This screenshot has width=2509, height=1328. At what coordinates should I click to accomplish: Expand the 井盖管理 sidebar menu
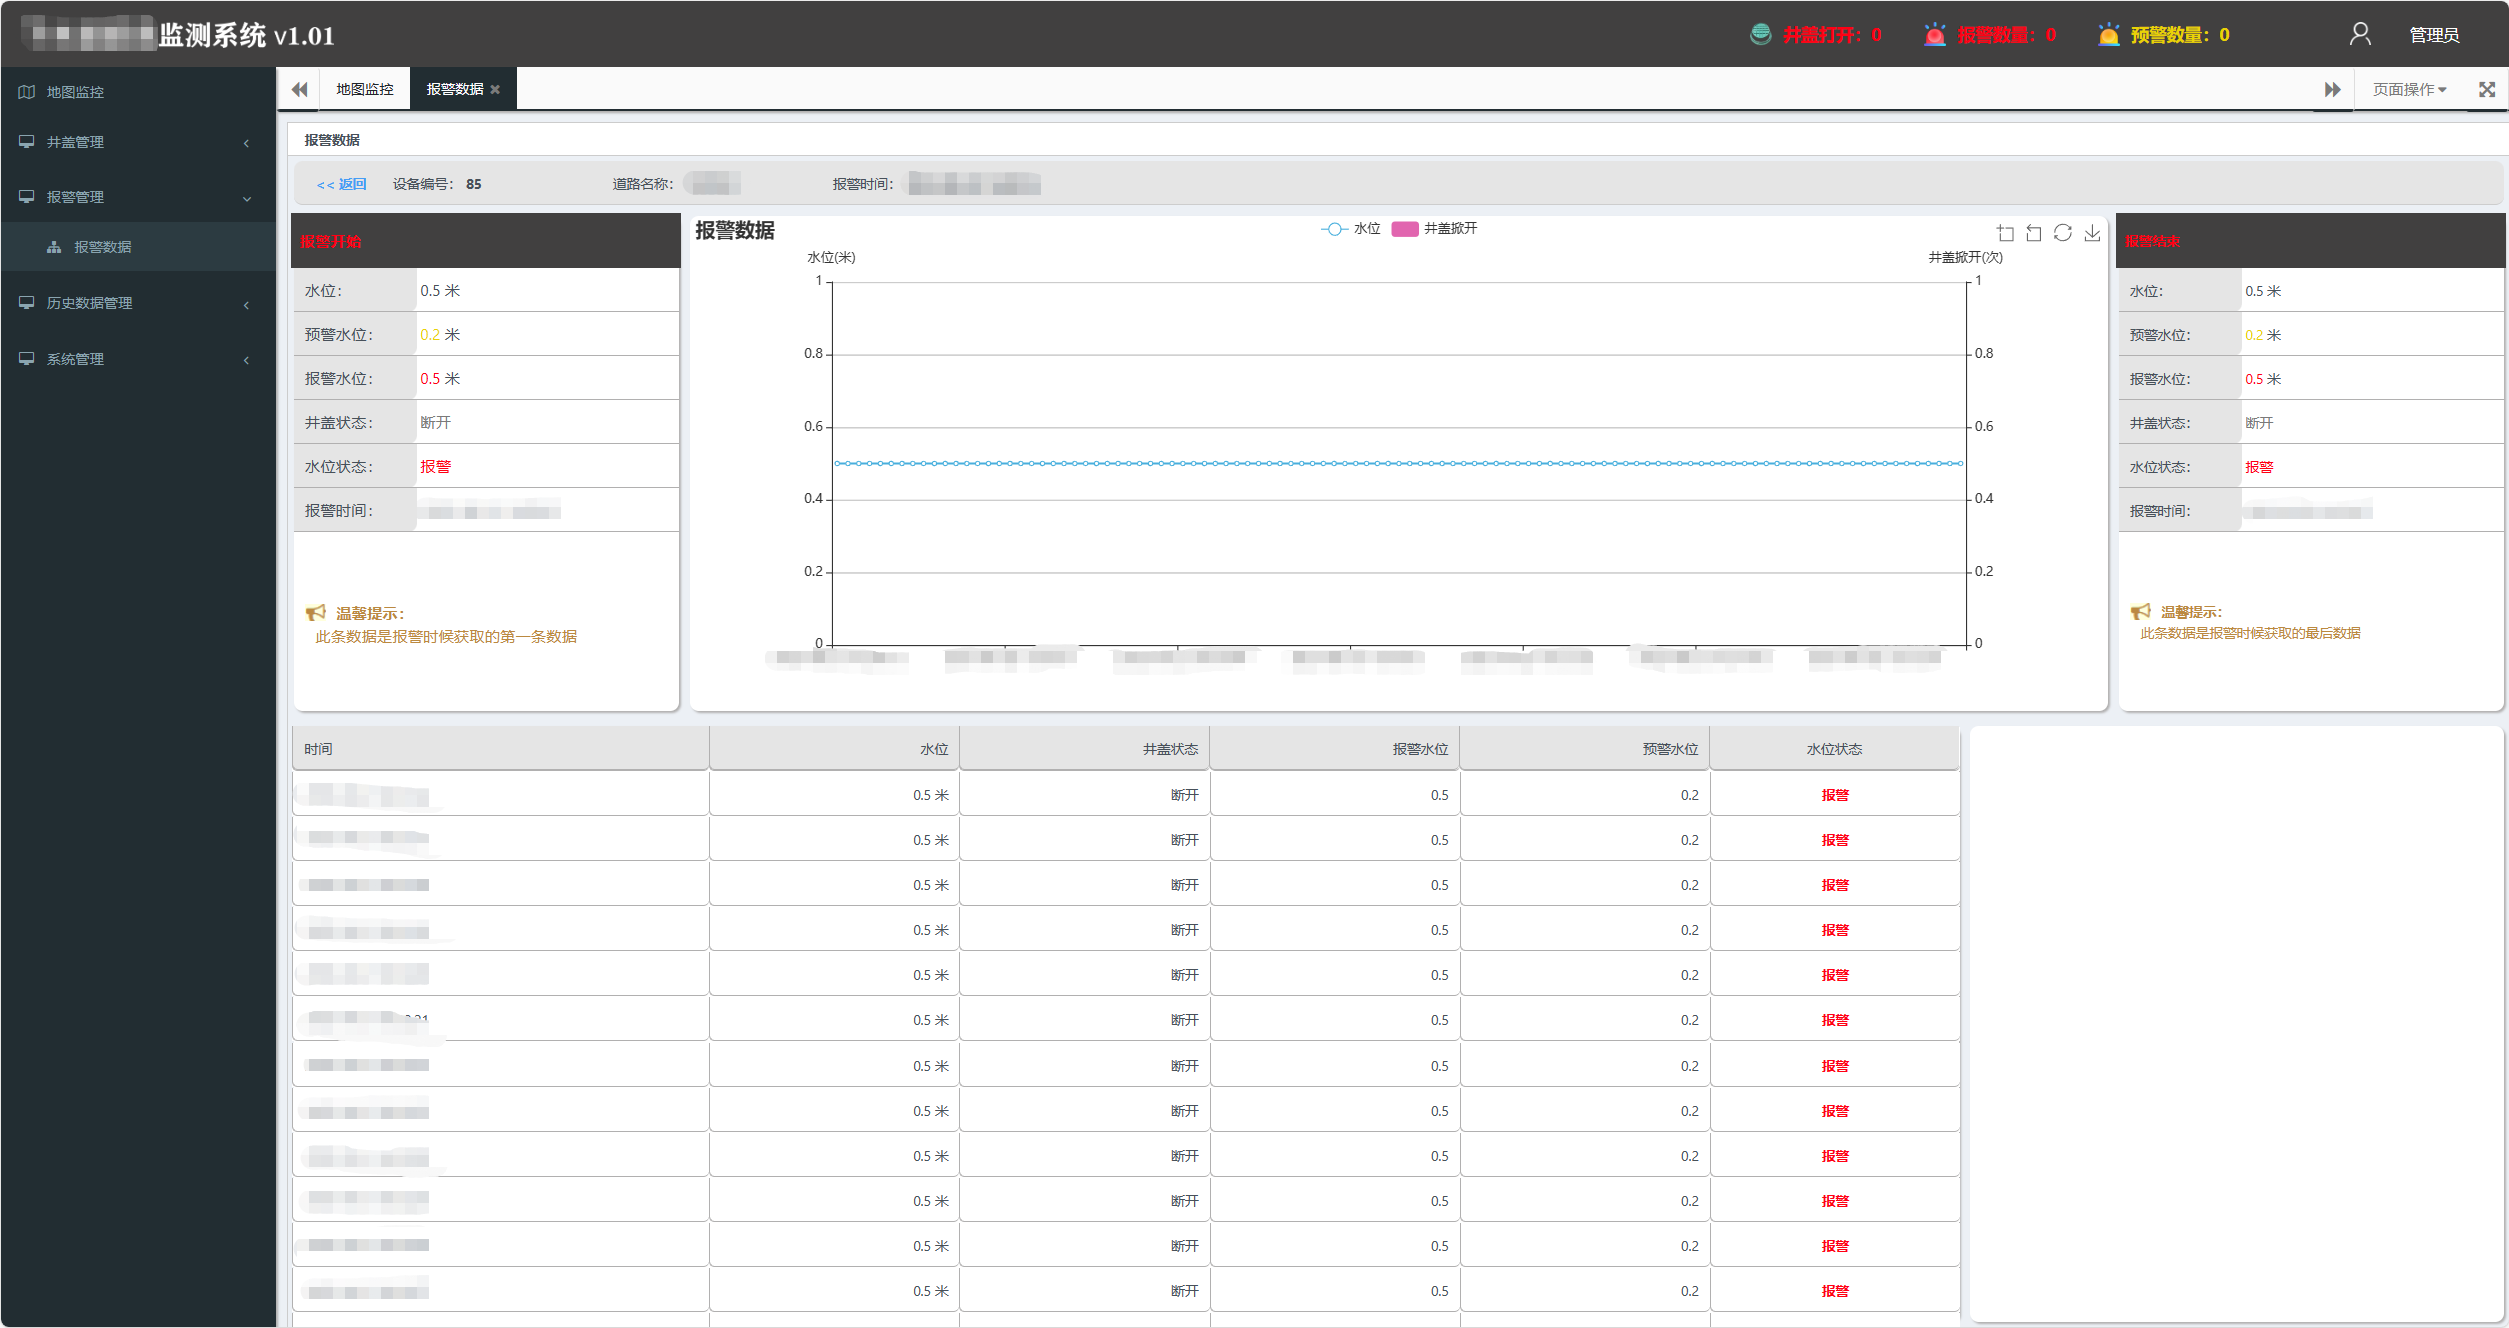[x=138, y=142]
